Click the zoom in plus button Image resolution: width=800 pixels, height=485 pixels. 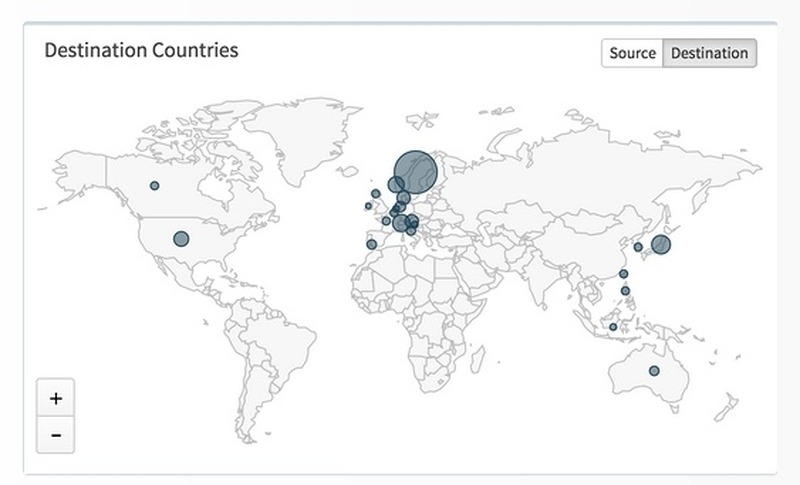pyautogui.click(x=56, y=398)
